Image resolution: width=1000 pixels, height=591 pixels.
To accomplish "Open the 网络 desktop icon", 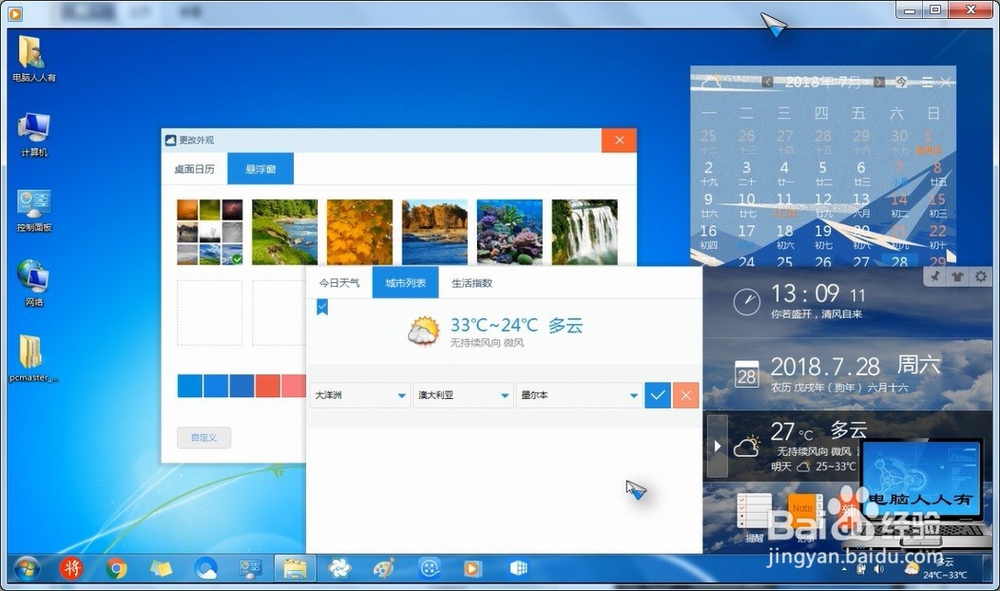I will (x=33, y=283).
